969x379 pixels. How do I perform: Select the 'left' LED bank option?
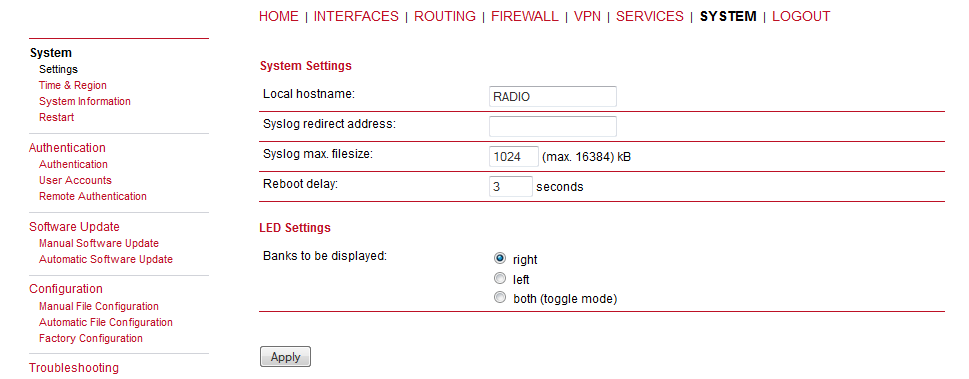501,278
